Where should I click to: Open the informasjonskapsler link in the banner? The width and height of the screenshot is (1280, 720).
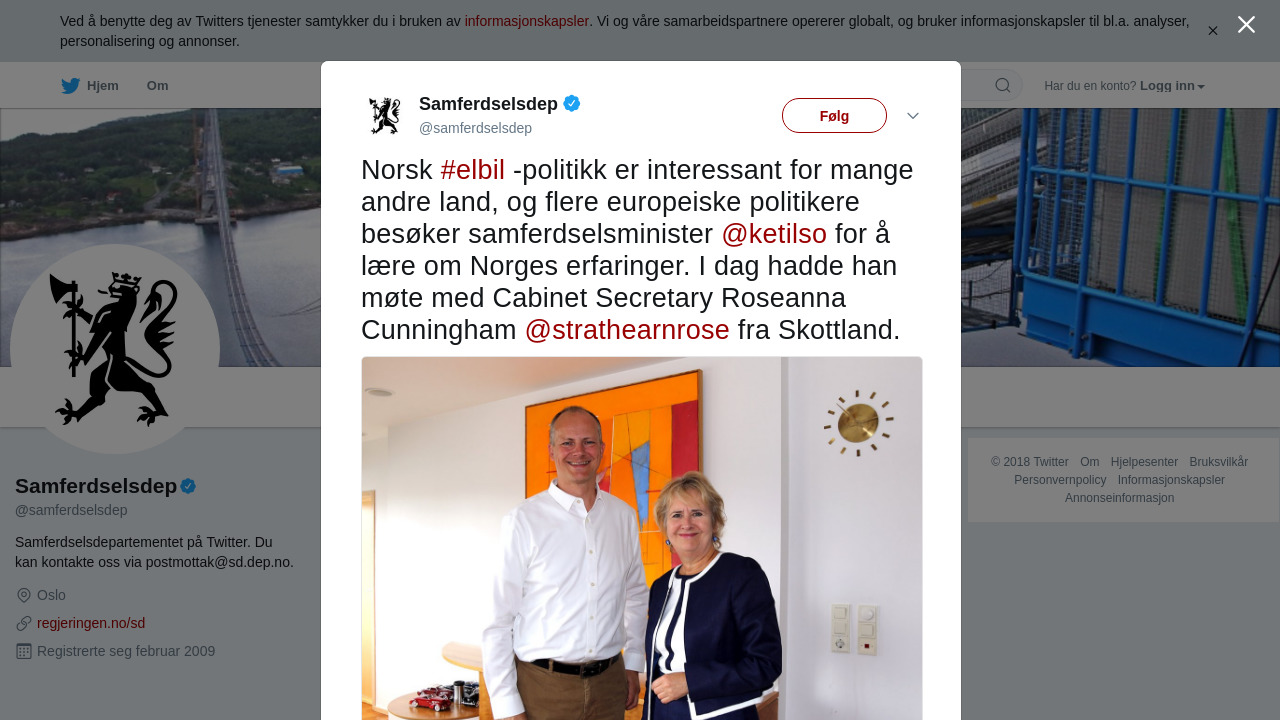pyautogui.click(x=527, y=21)
